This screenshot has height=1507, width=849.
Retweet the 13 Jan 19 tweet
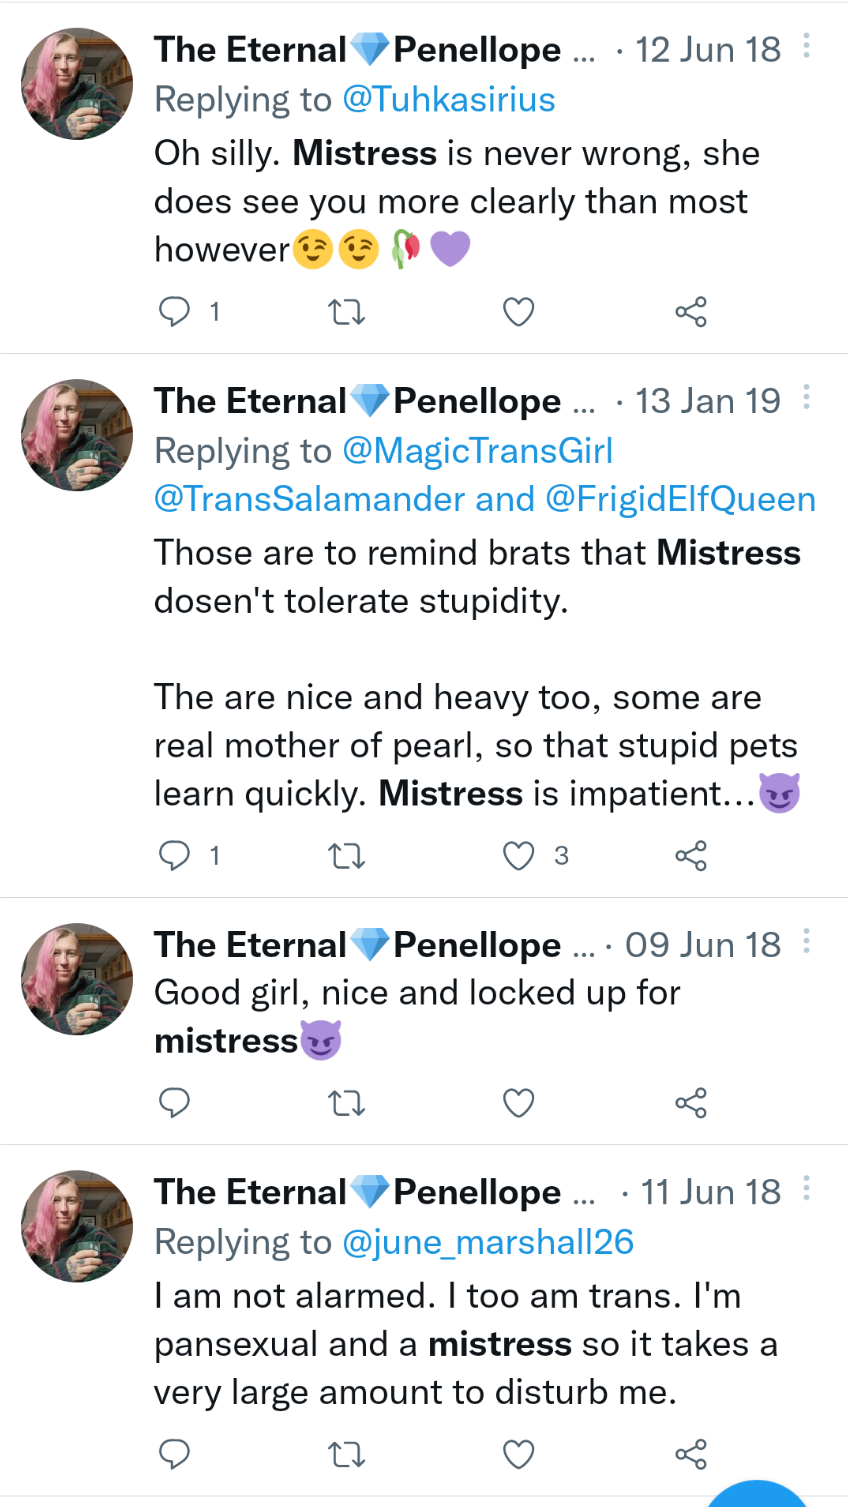tap(347, 856)
